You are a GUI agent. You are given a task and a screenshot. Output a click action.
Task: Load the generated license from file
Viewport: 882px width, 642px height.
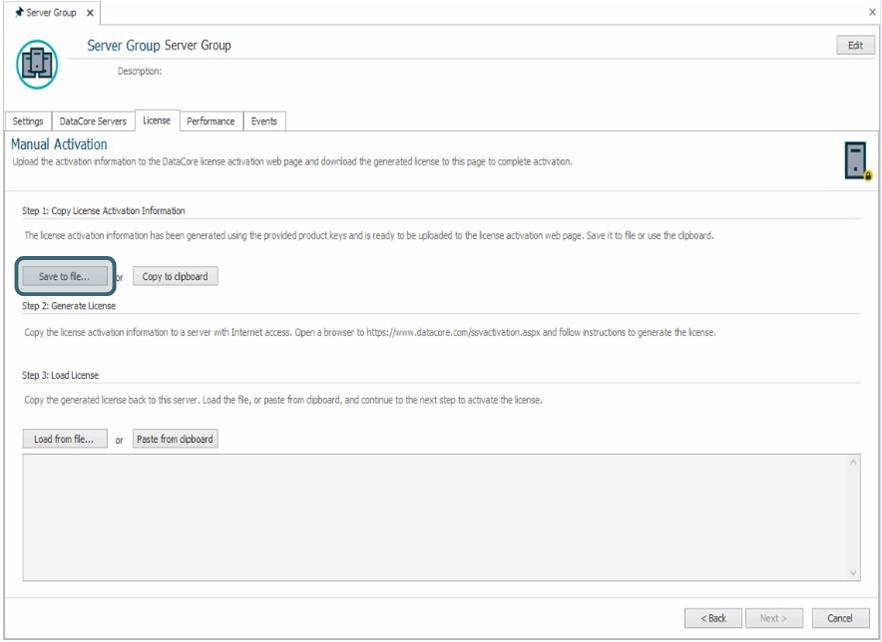(x=64, y=439)
